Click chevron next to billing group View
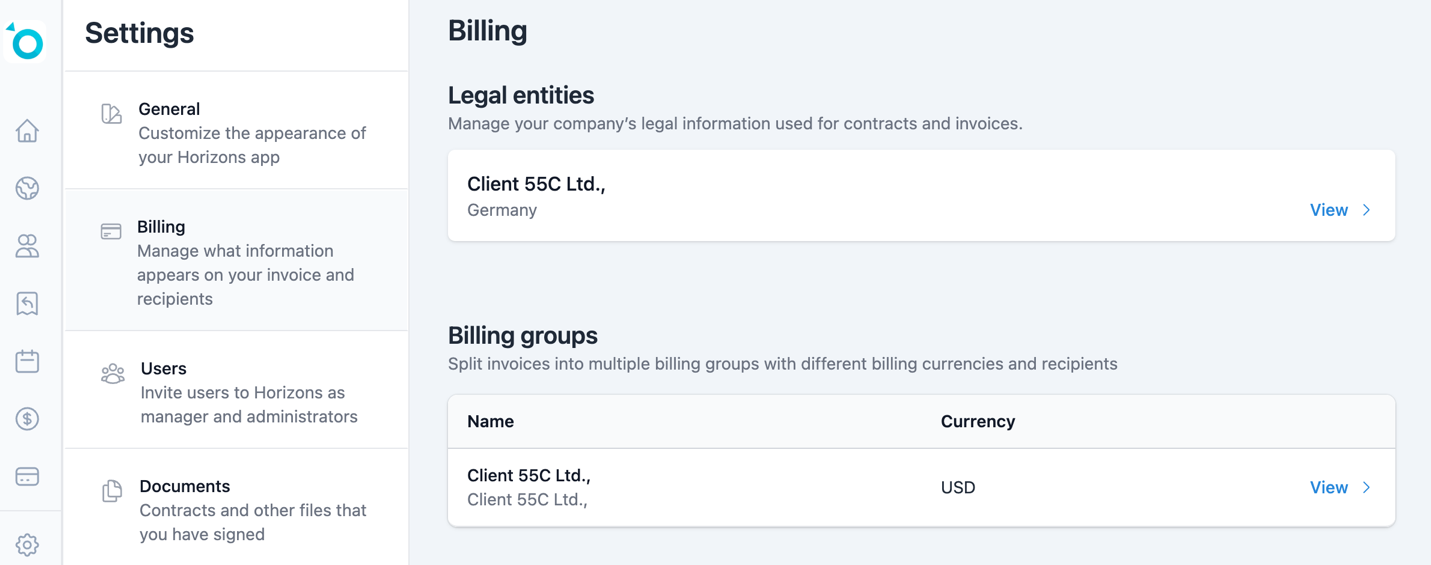This screenshot has height=565, width=1431. pyautogui.click(x=1367, y=488)
